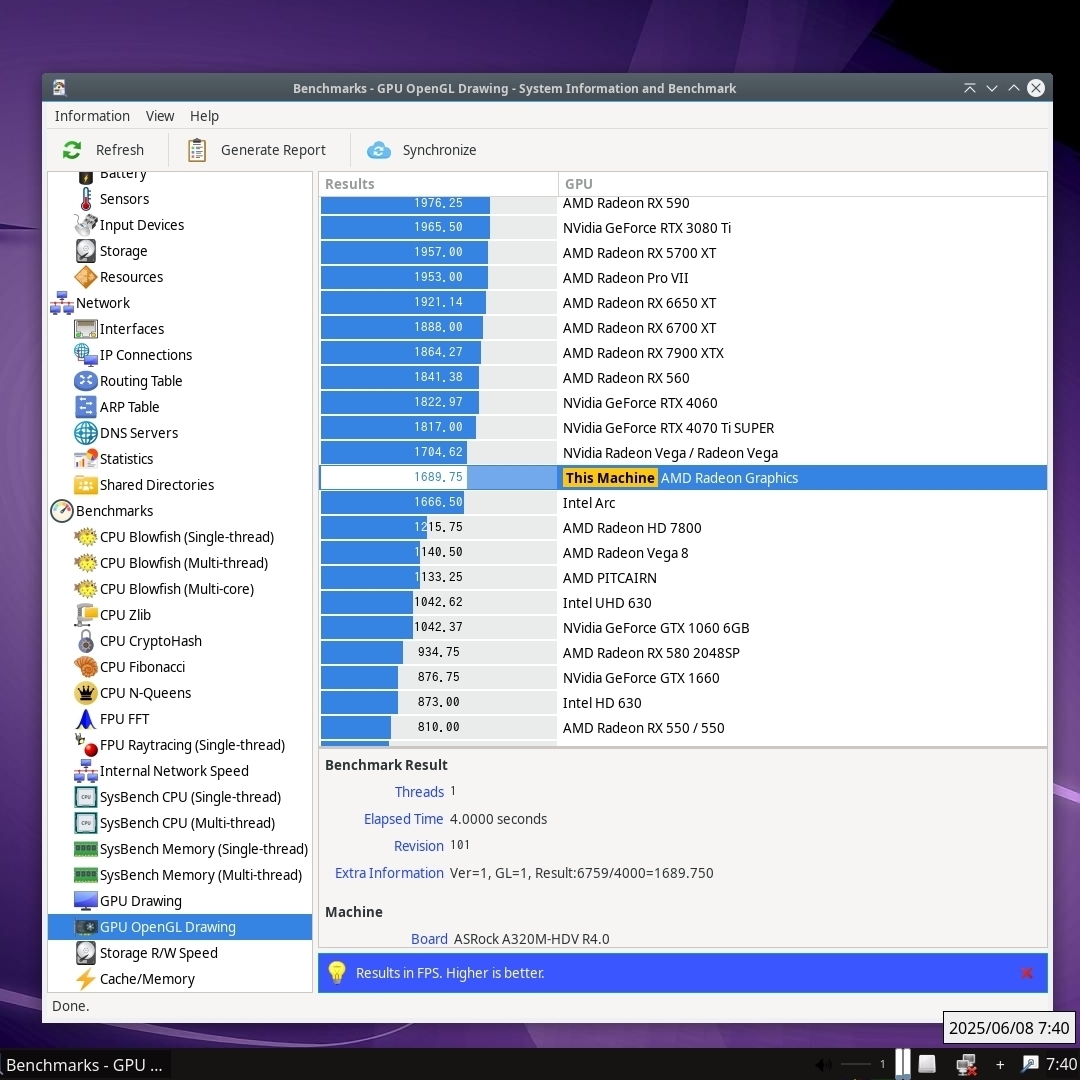Click the Benchmarks taskbar window button
This screenshot has height=1080, width=1080.
click(85, 1065)
